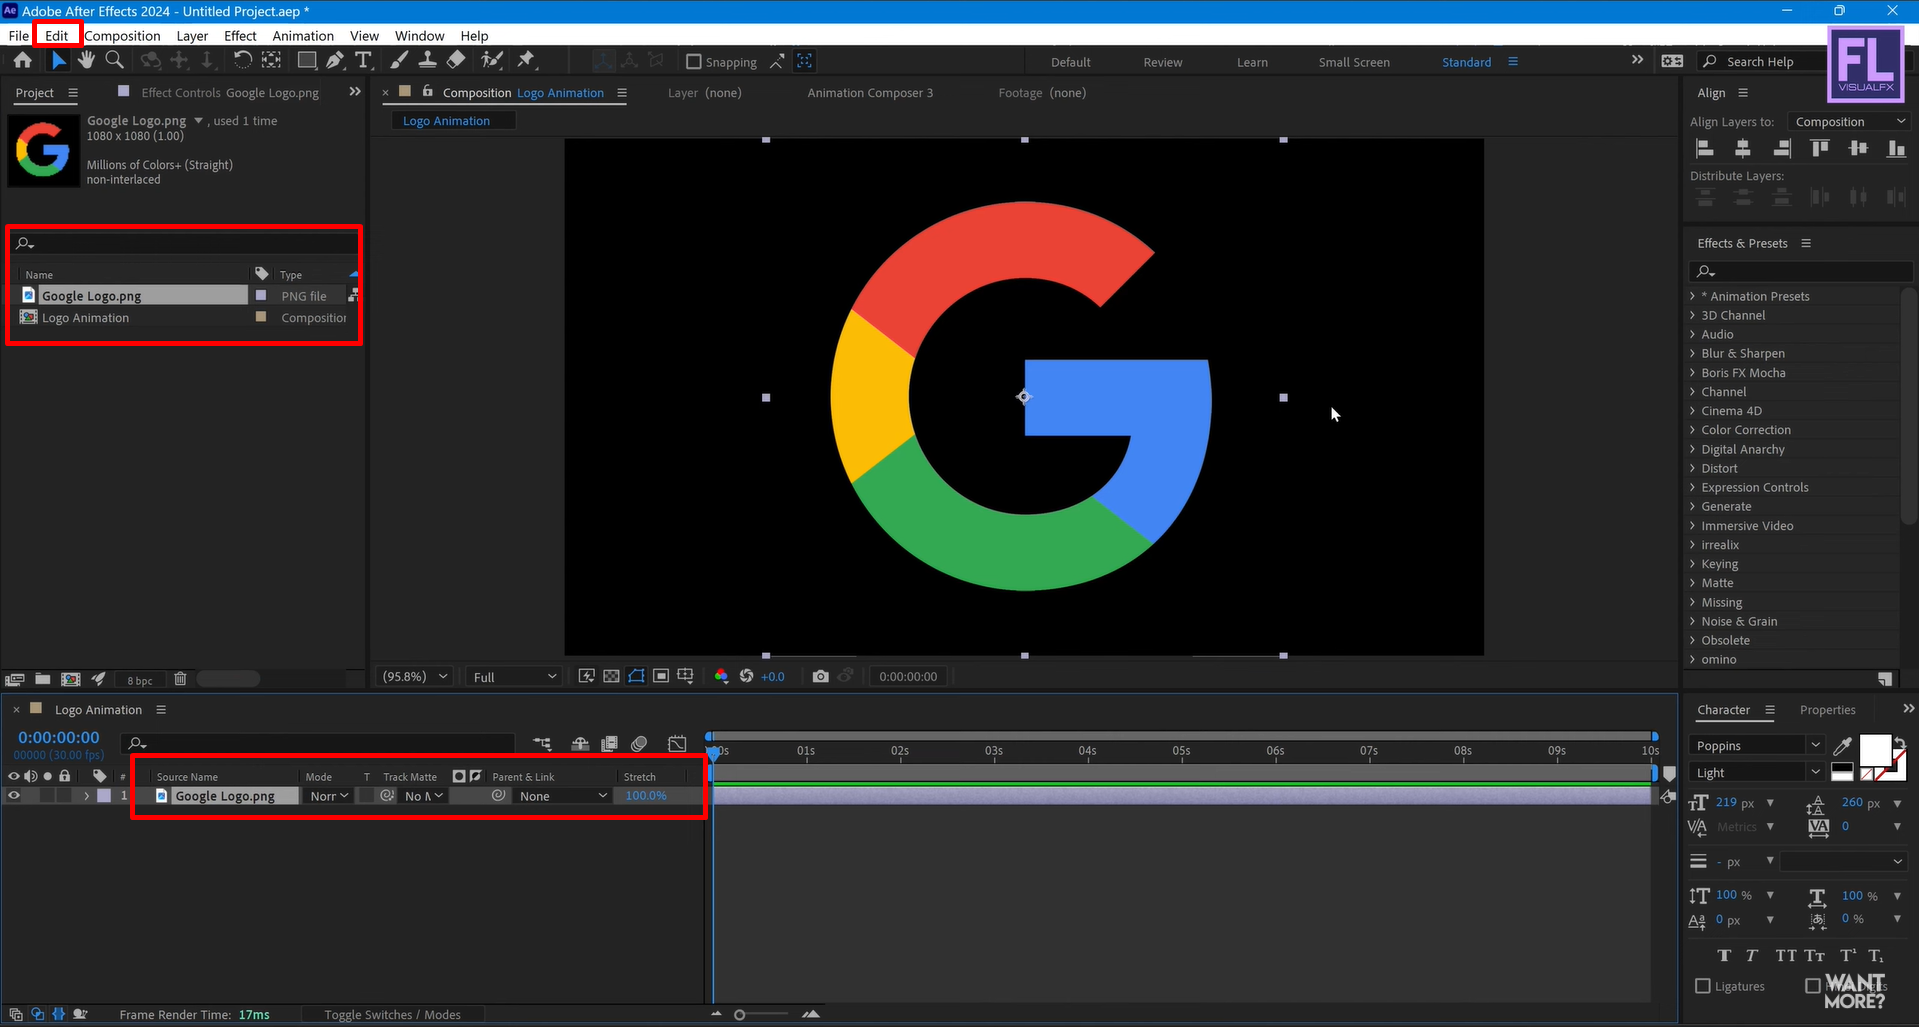Delete selected project item with trash icon
The height and width of the screenshot is (1027, 1919).
click(x=180, y=679)
